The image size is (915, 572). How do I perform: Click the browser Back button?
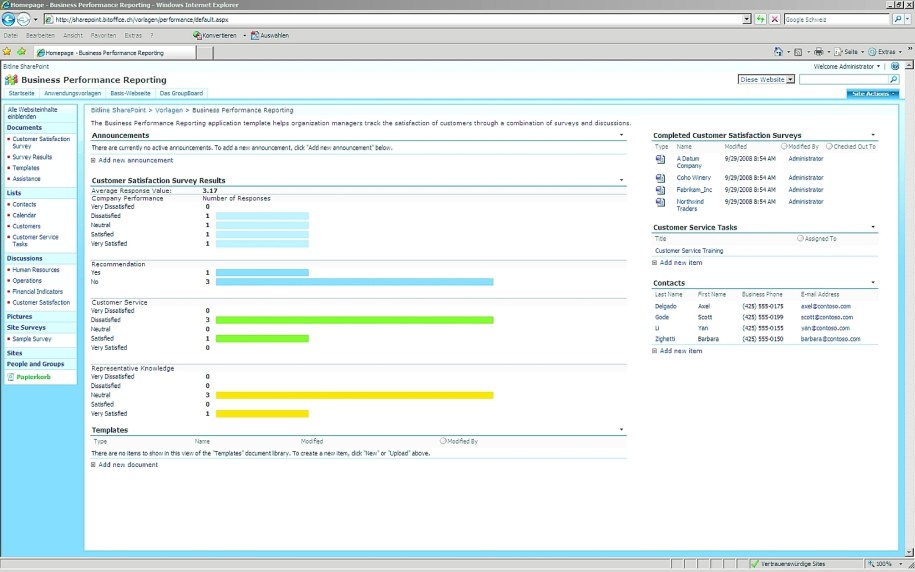pos(8,19)
